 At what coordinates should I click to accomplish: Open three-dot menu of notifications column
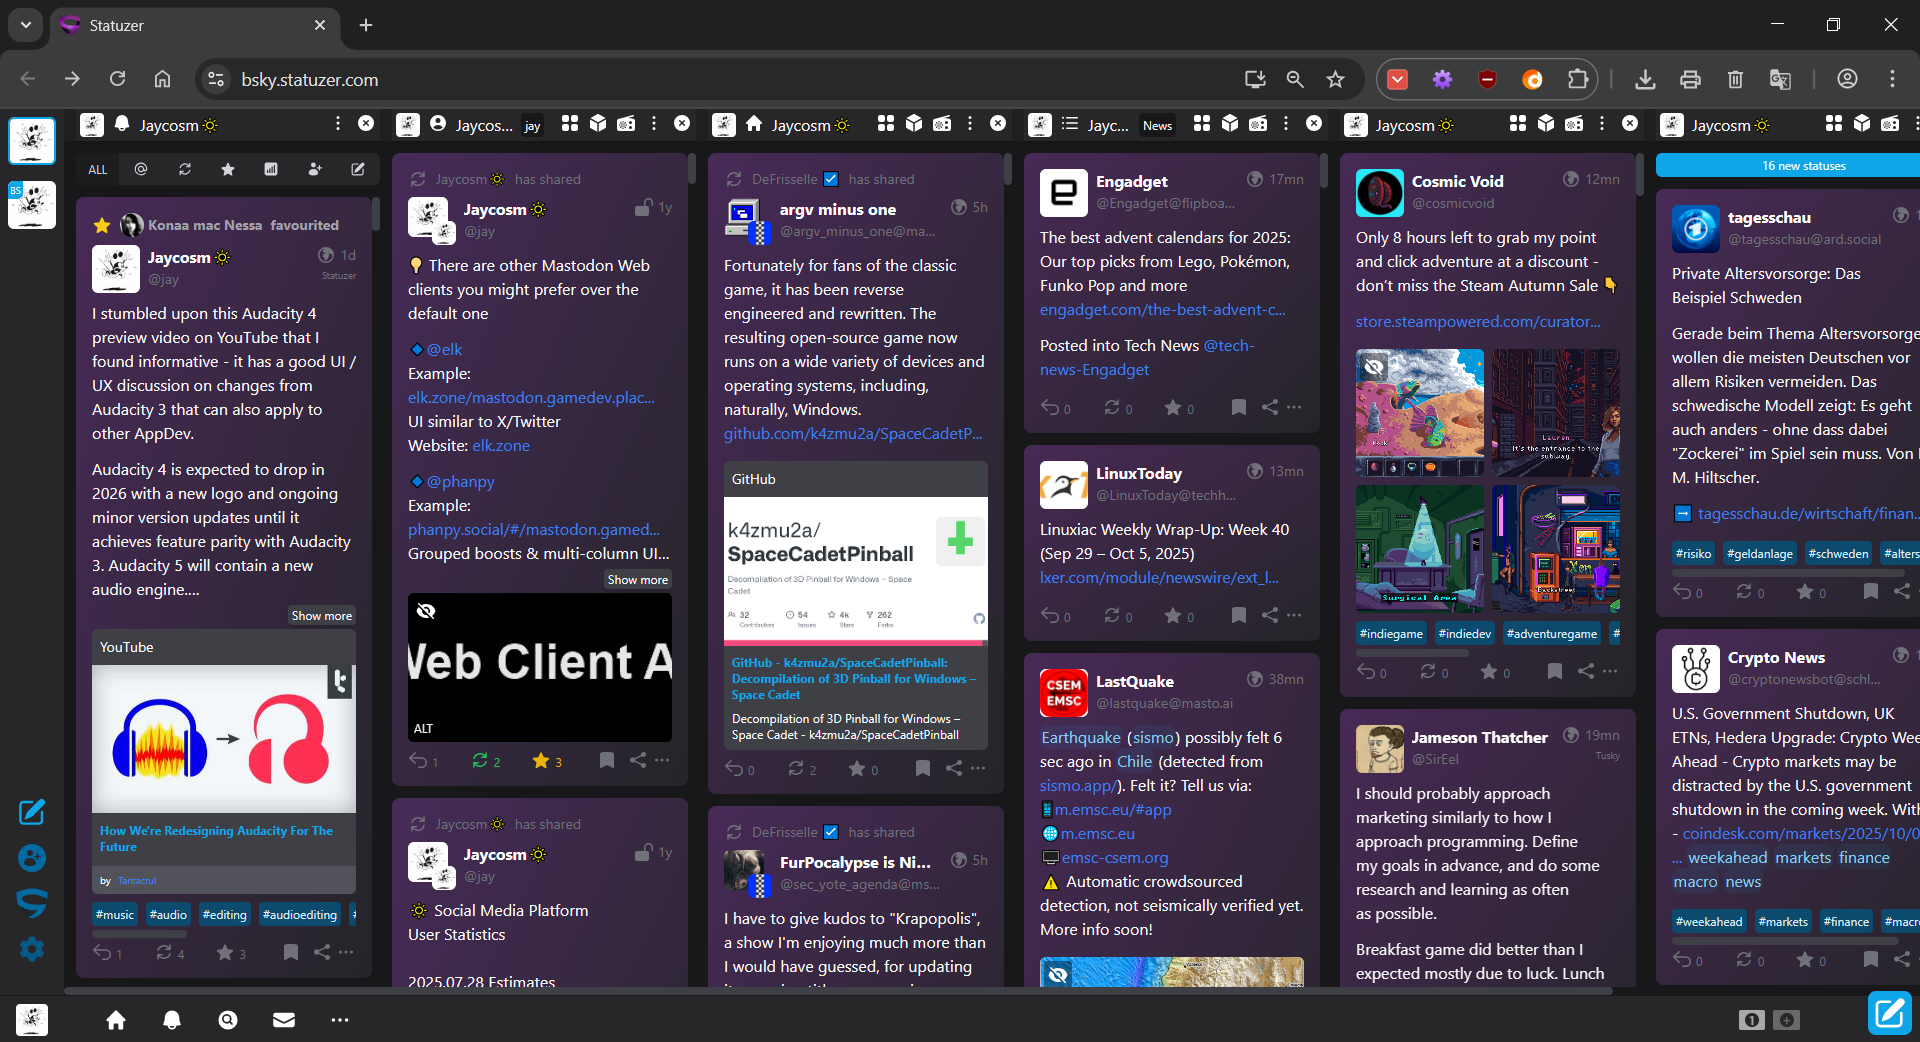click(x=337, y=124)
